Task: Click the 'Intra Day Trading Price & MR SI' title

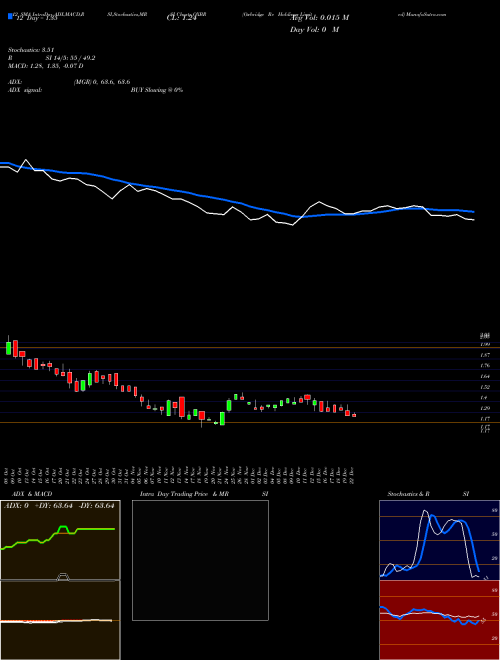Action: pyautogui.click(x=204, y=494)
